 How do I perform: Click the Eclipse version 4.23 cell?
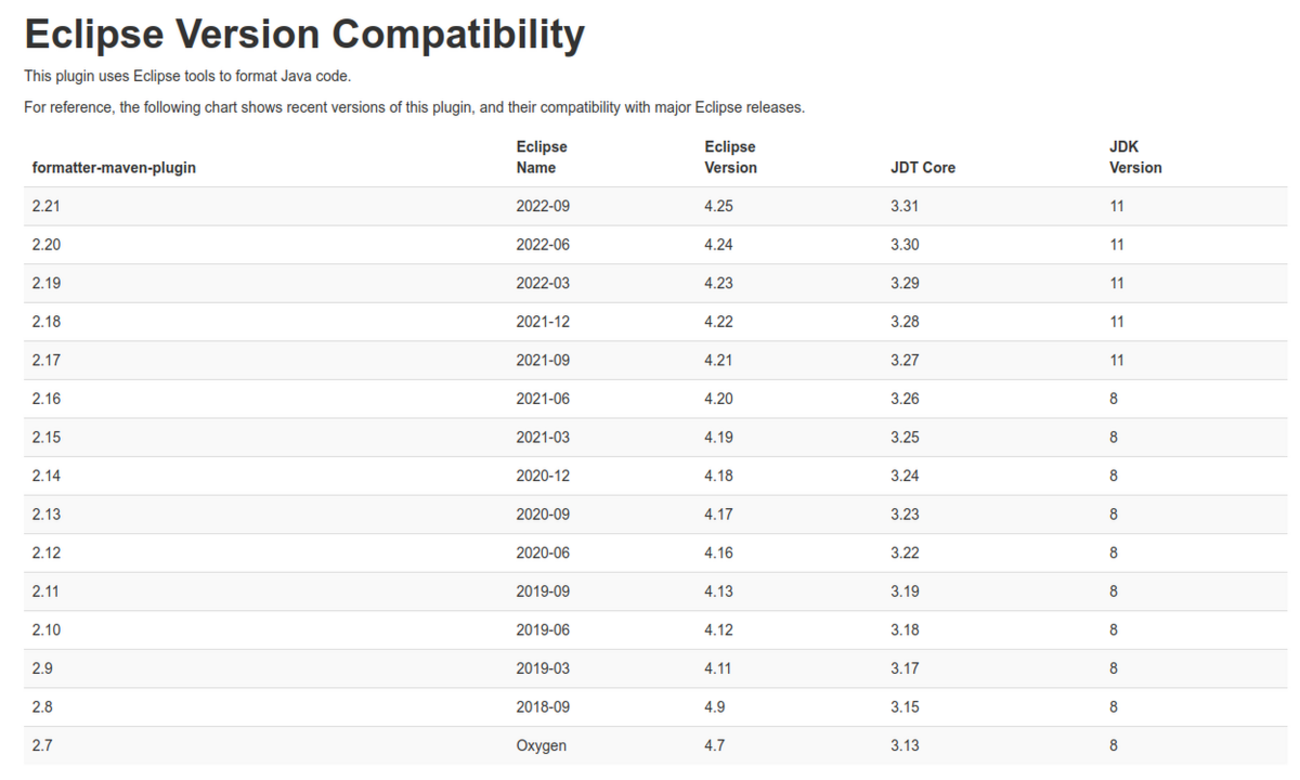(718, 283)
